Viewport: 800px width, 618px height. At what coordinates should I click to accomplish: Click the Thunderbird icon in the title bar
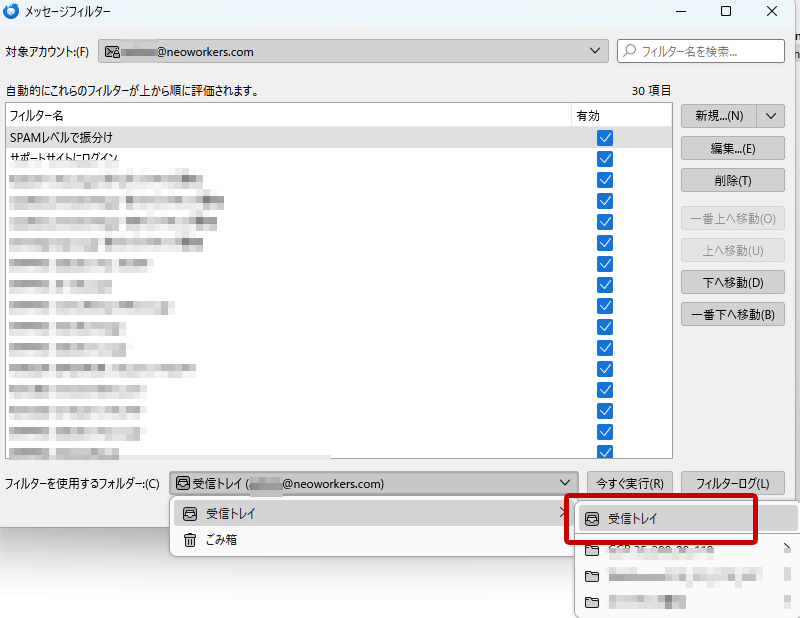click(12, 11)
